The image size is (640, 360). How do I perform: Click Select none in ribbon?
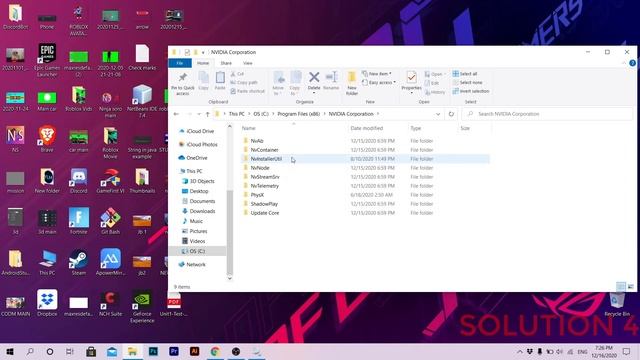coord(467,82)
